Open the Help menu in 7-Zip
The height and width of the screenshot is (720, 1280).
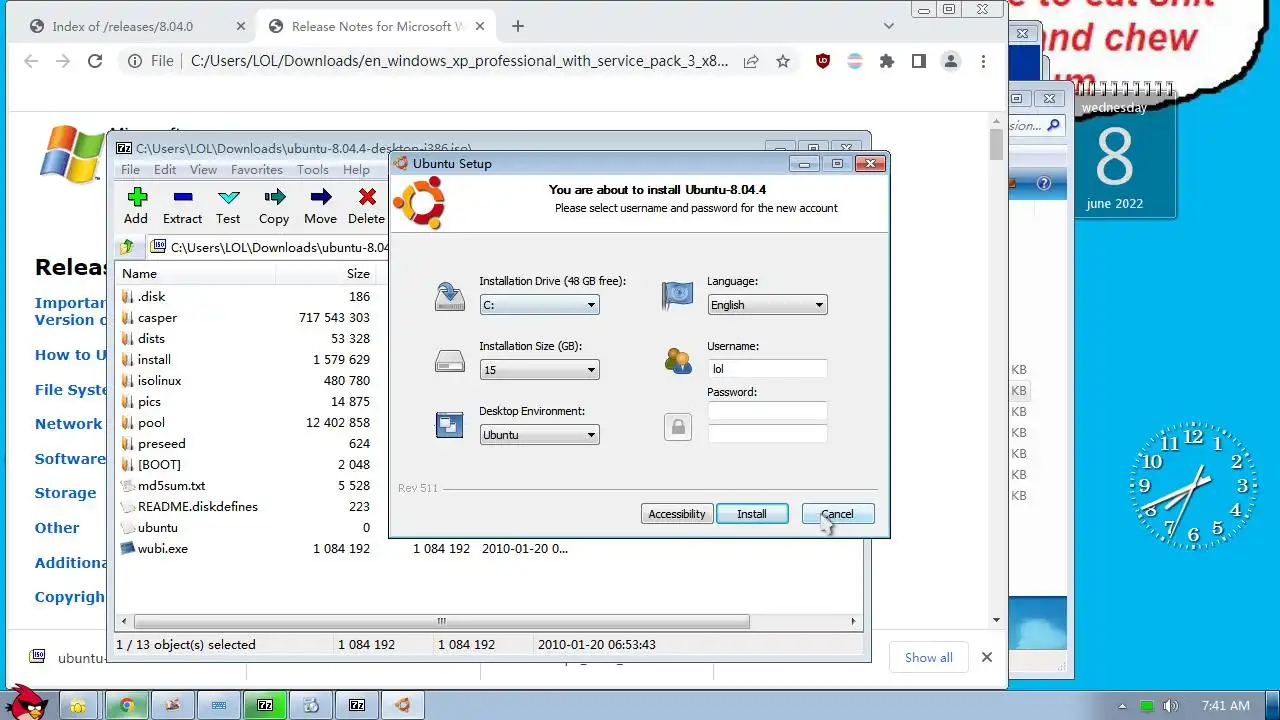[356, 169]
